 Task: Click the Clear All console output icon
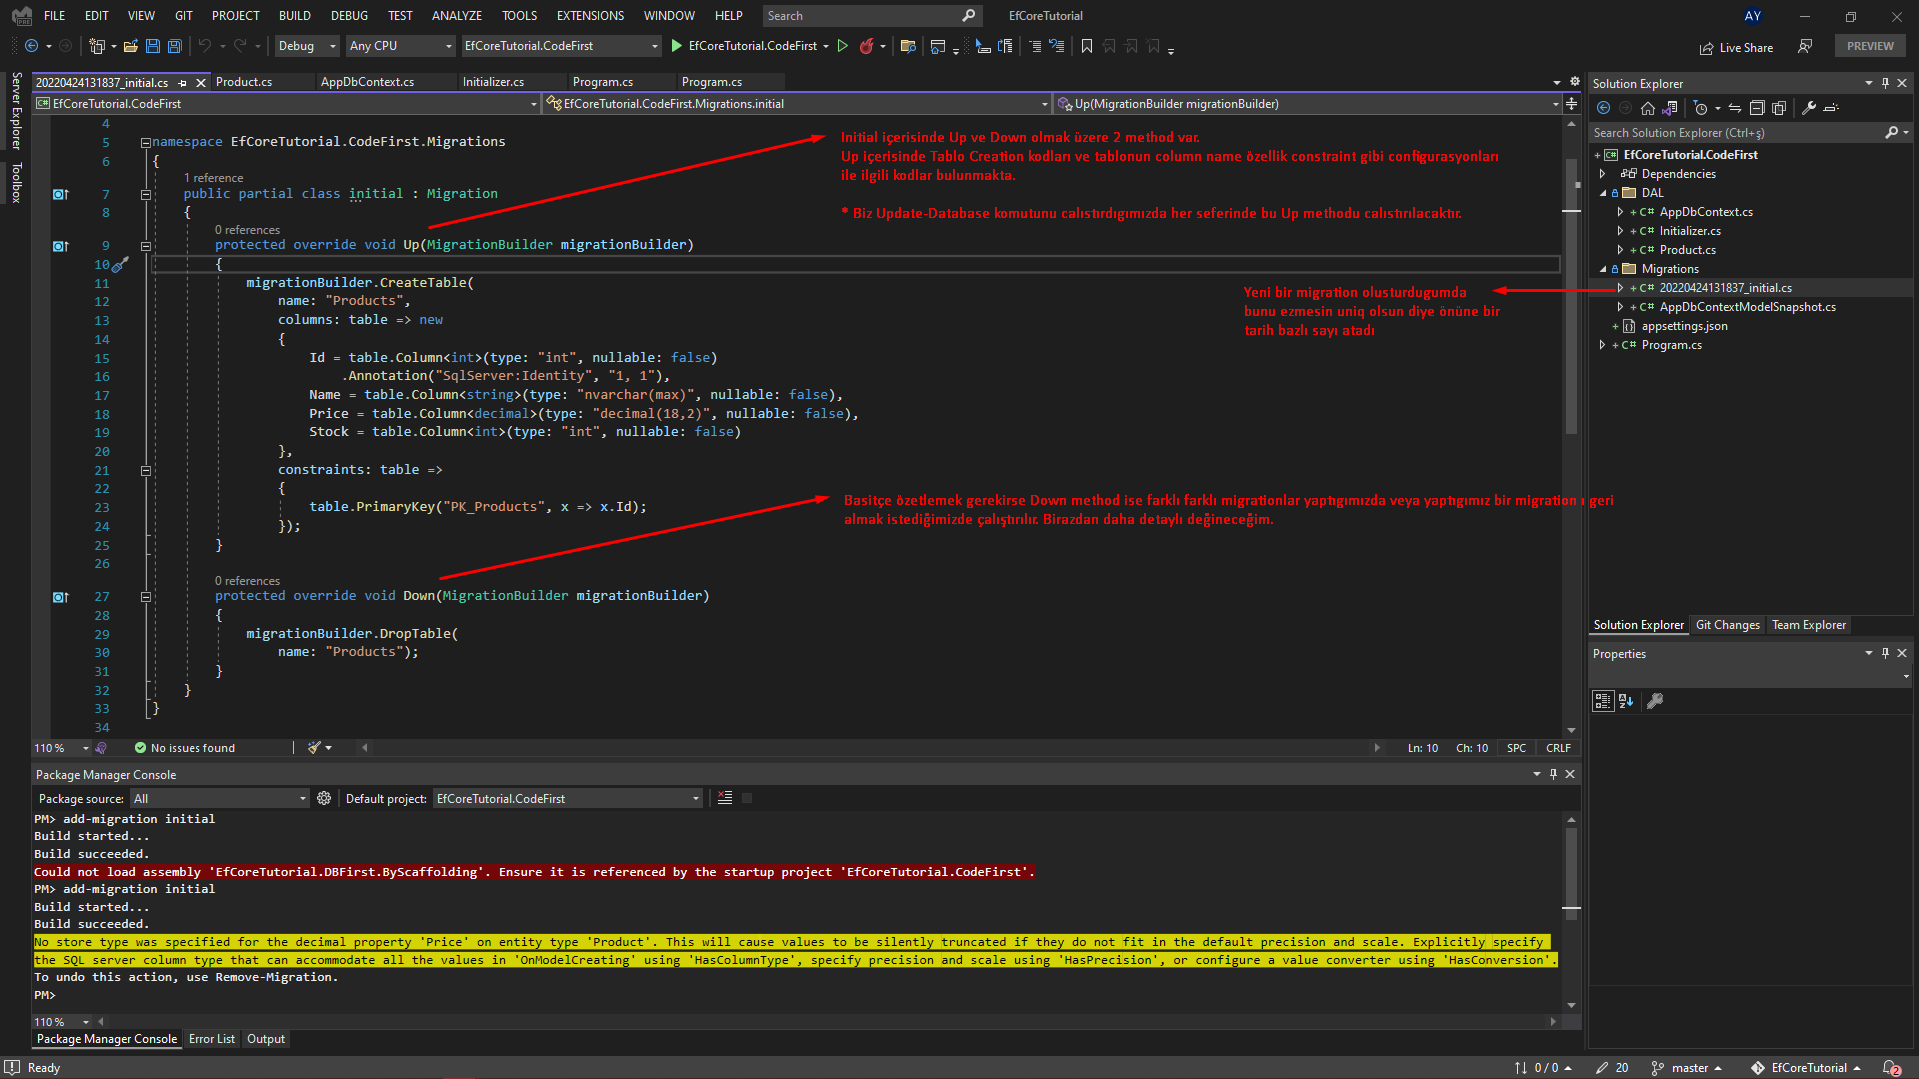(x=724, y=797)
